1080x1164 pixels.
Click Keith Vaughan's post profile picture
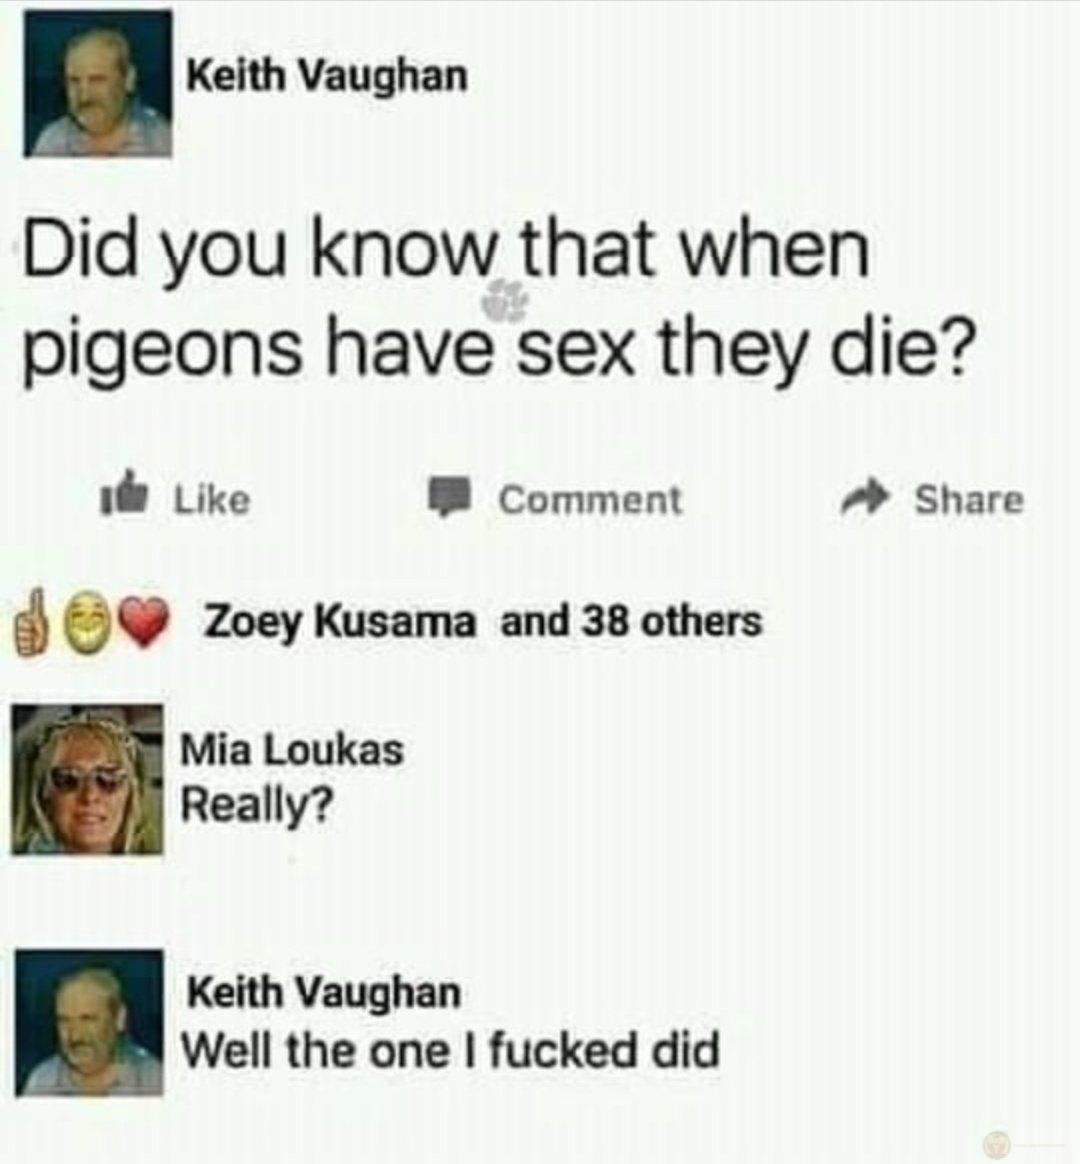(97, 84)
